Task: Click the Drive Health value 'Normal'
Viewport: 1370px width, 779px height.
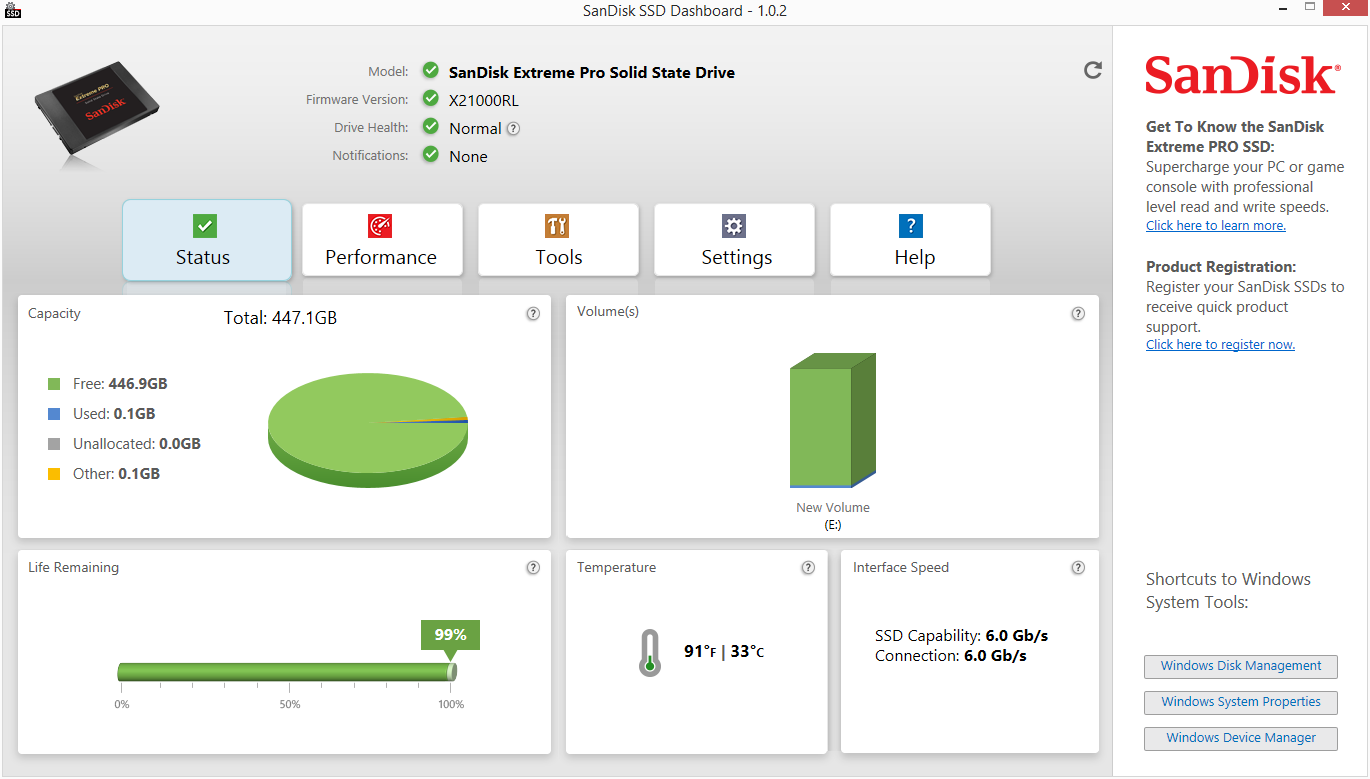Action: 475,128
